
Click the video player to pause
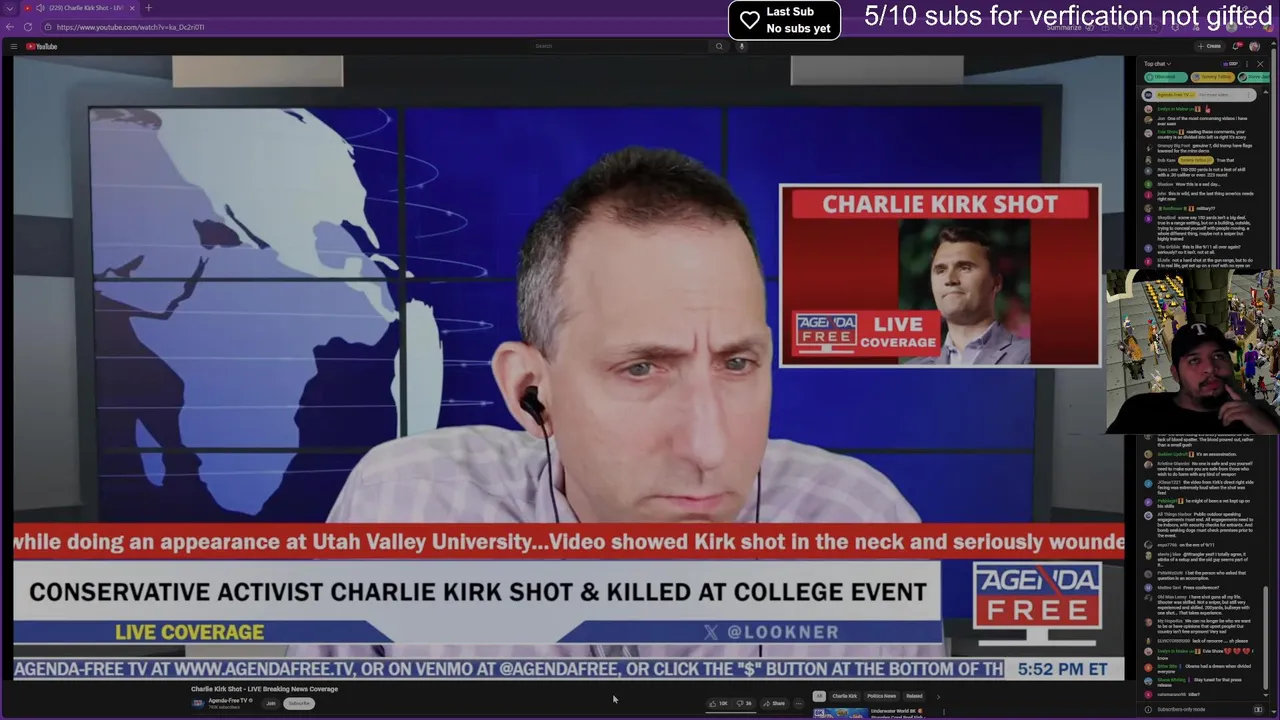(x=568, y=368)
